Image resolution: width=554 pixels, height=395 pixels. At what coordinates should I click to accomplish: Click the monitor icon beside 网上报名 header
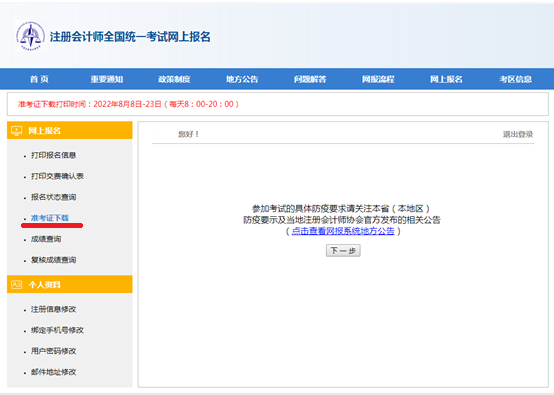point(16,131)
